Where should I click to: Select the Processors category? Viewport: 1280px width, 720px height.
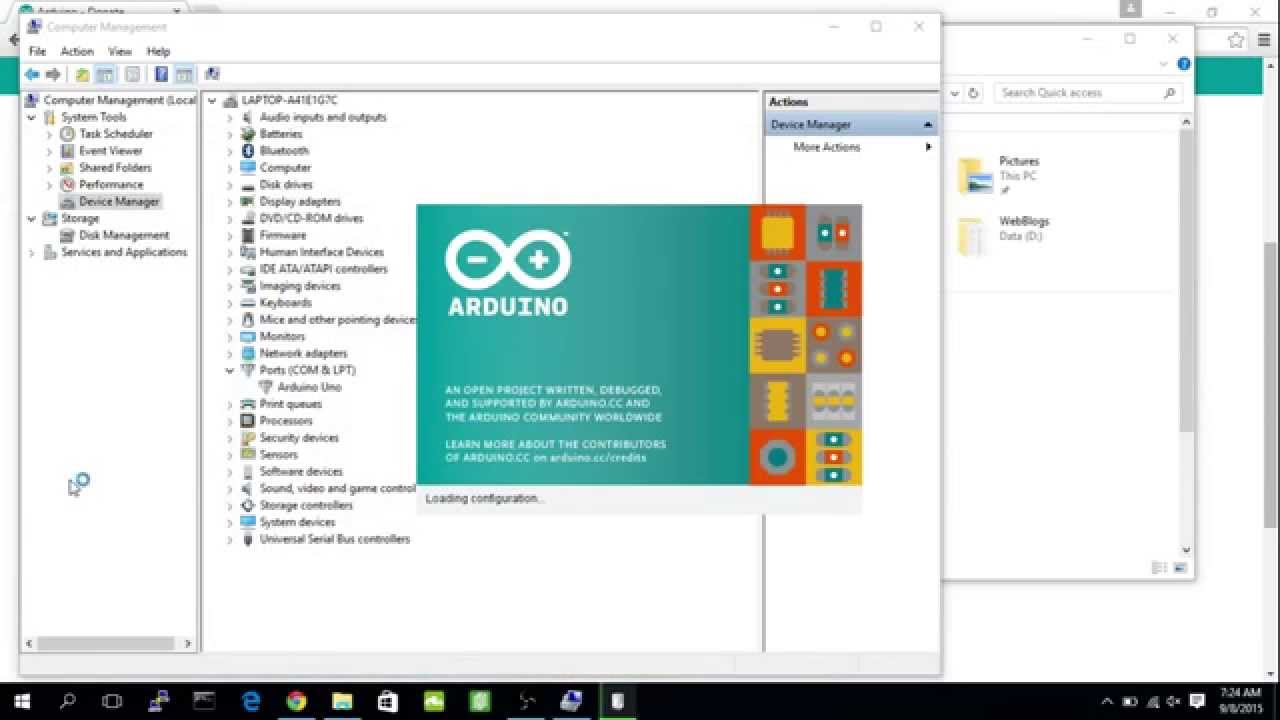286,420
